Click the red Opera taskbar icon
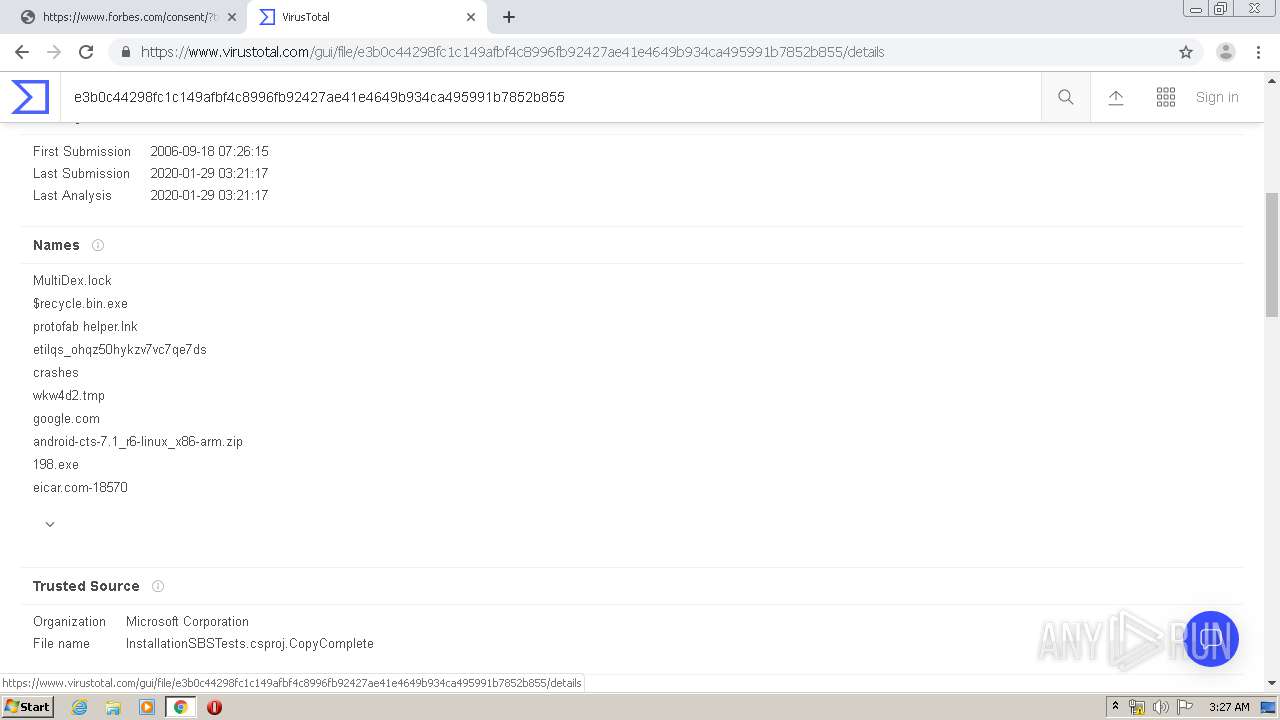The width and height of the screenshot is (1280, 720). [214, 707]
